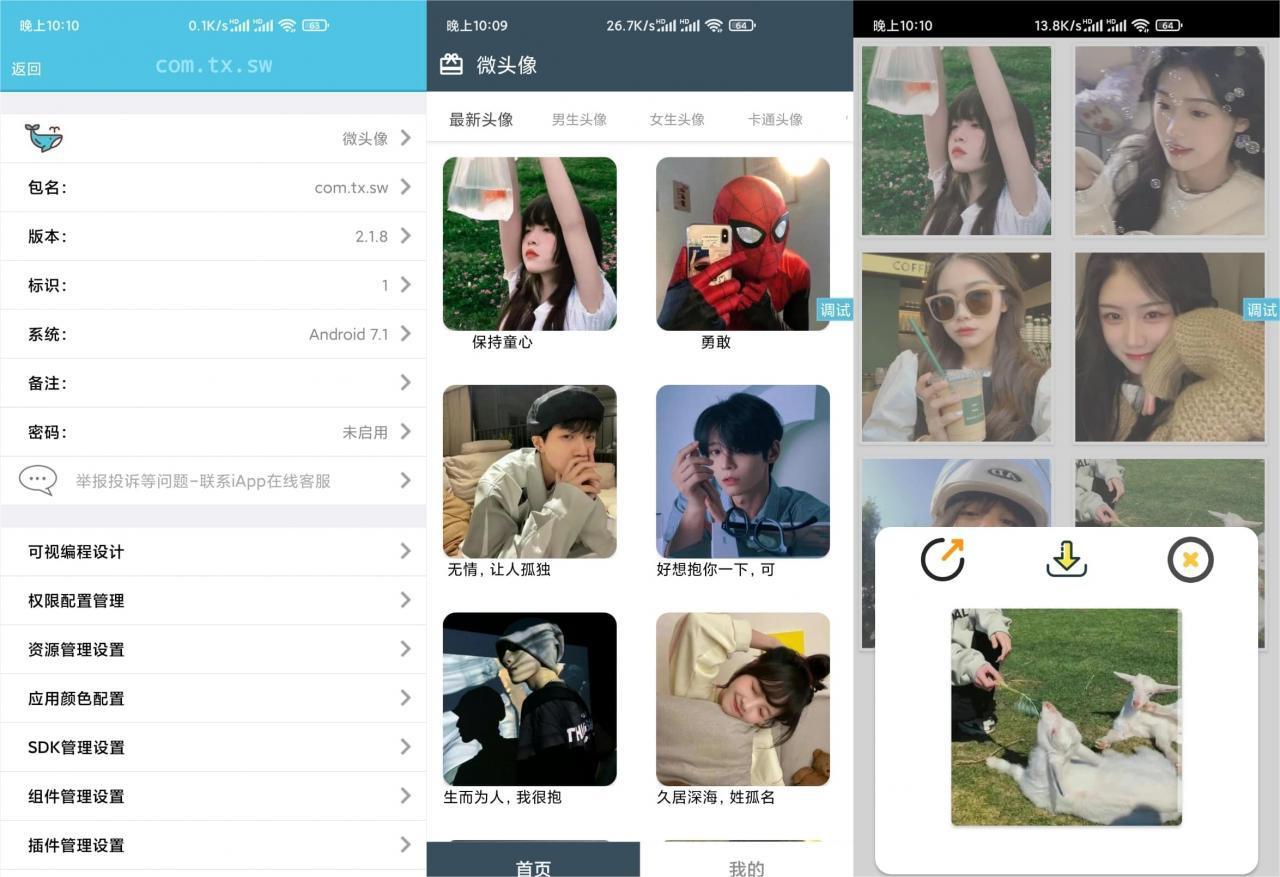Screen dimensions: 1280x877
Task: Open the 可视编程设计 row chevron
Action: (405, 551)
